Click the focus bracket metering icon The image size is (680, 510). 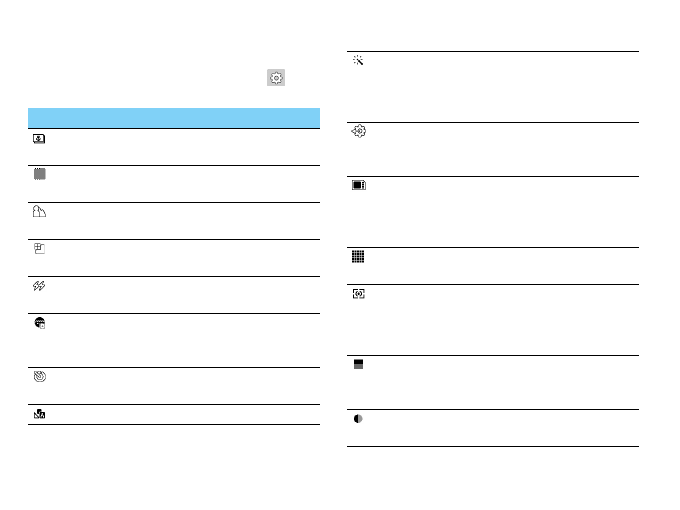tap(358, 294)
